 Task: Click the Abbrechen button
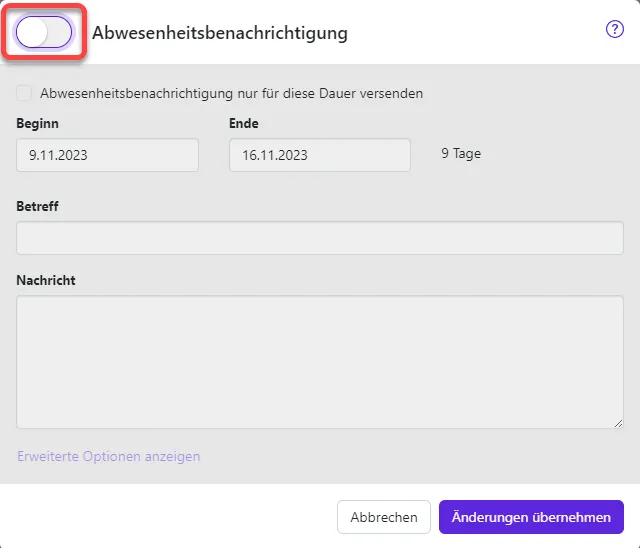384,517
